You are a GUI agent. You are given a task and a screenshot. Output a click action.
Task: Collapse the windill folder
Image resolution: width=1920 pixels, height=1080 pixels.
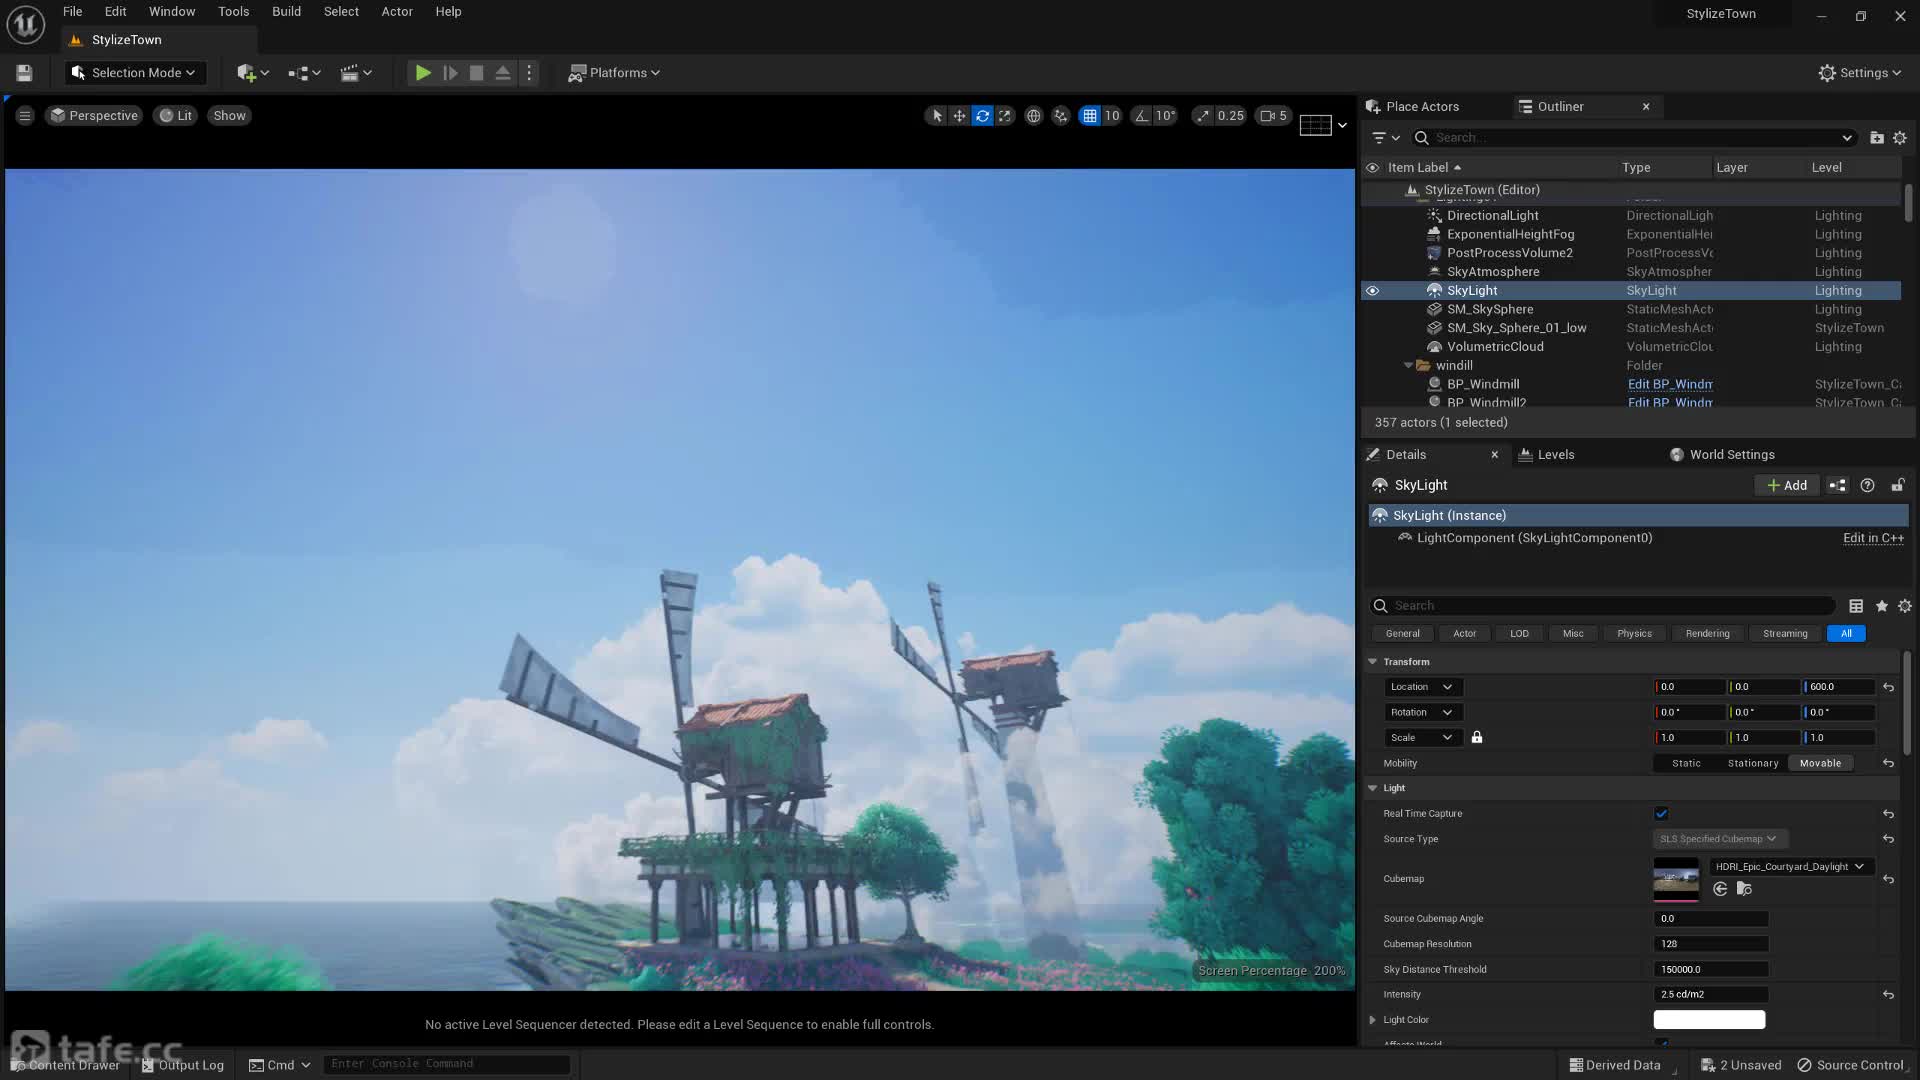(1409, 366)
